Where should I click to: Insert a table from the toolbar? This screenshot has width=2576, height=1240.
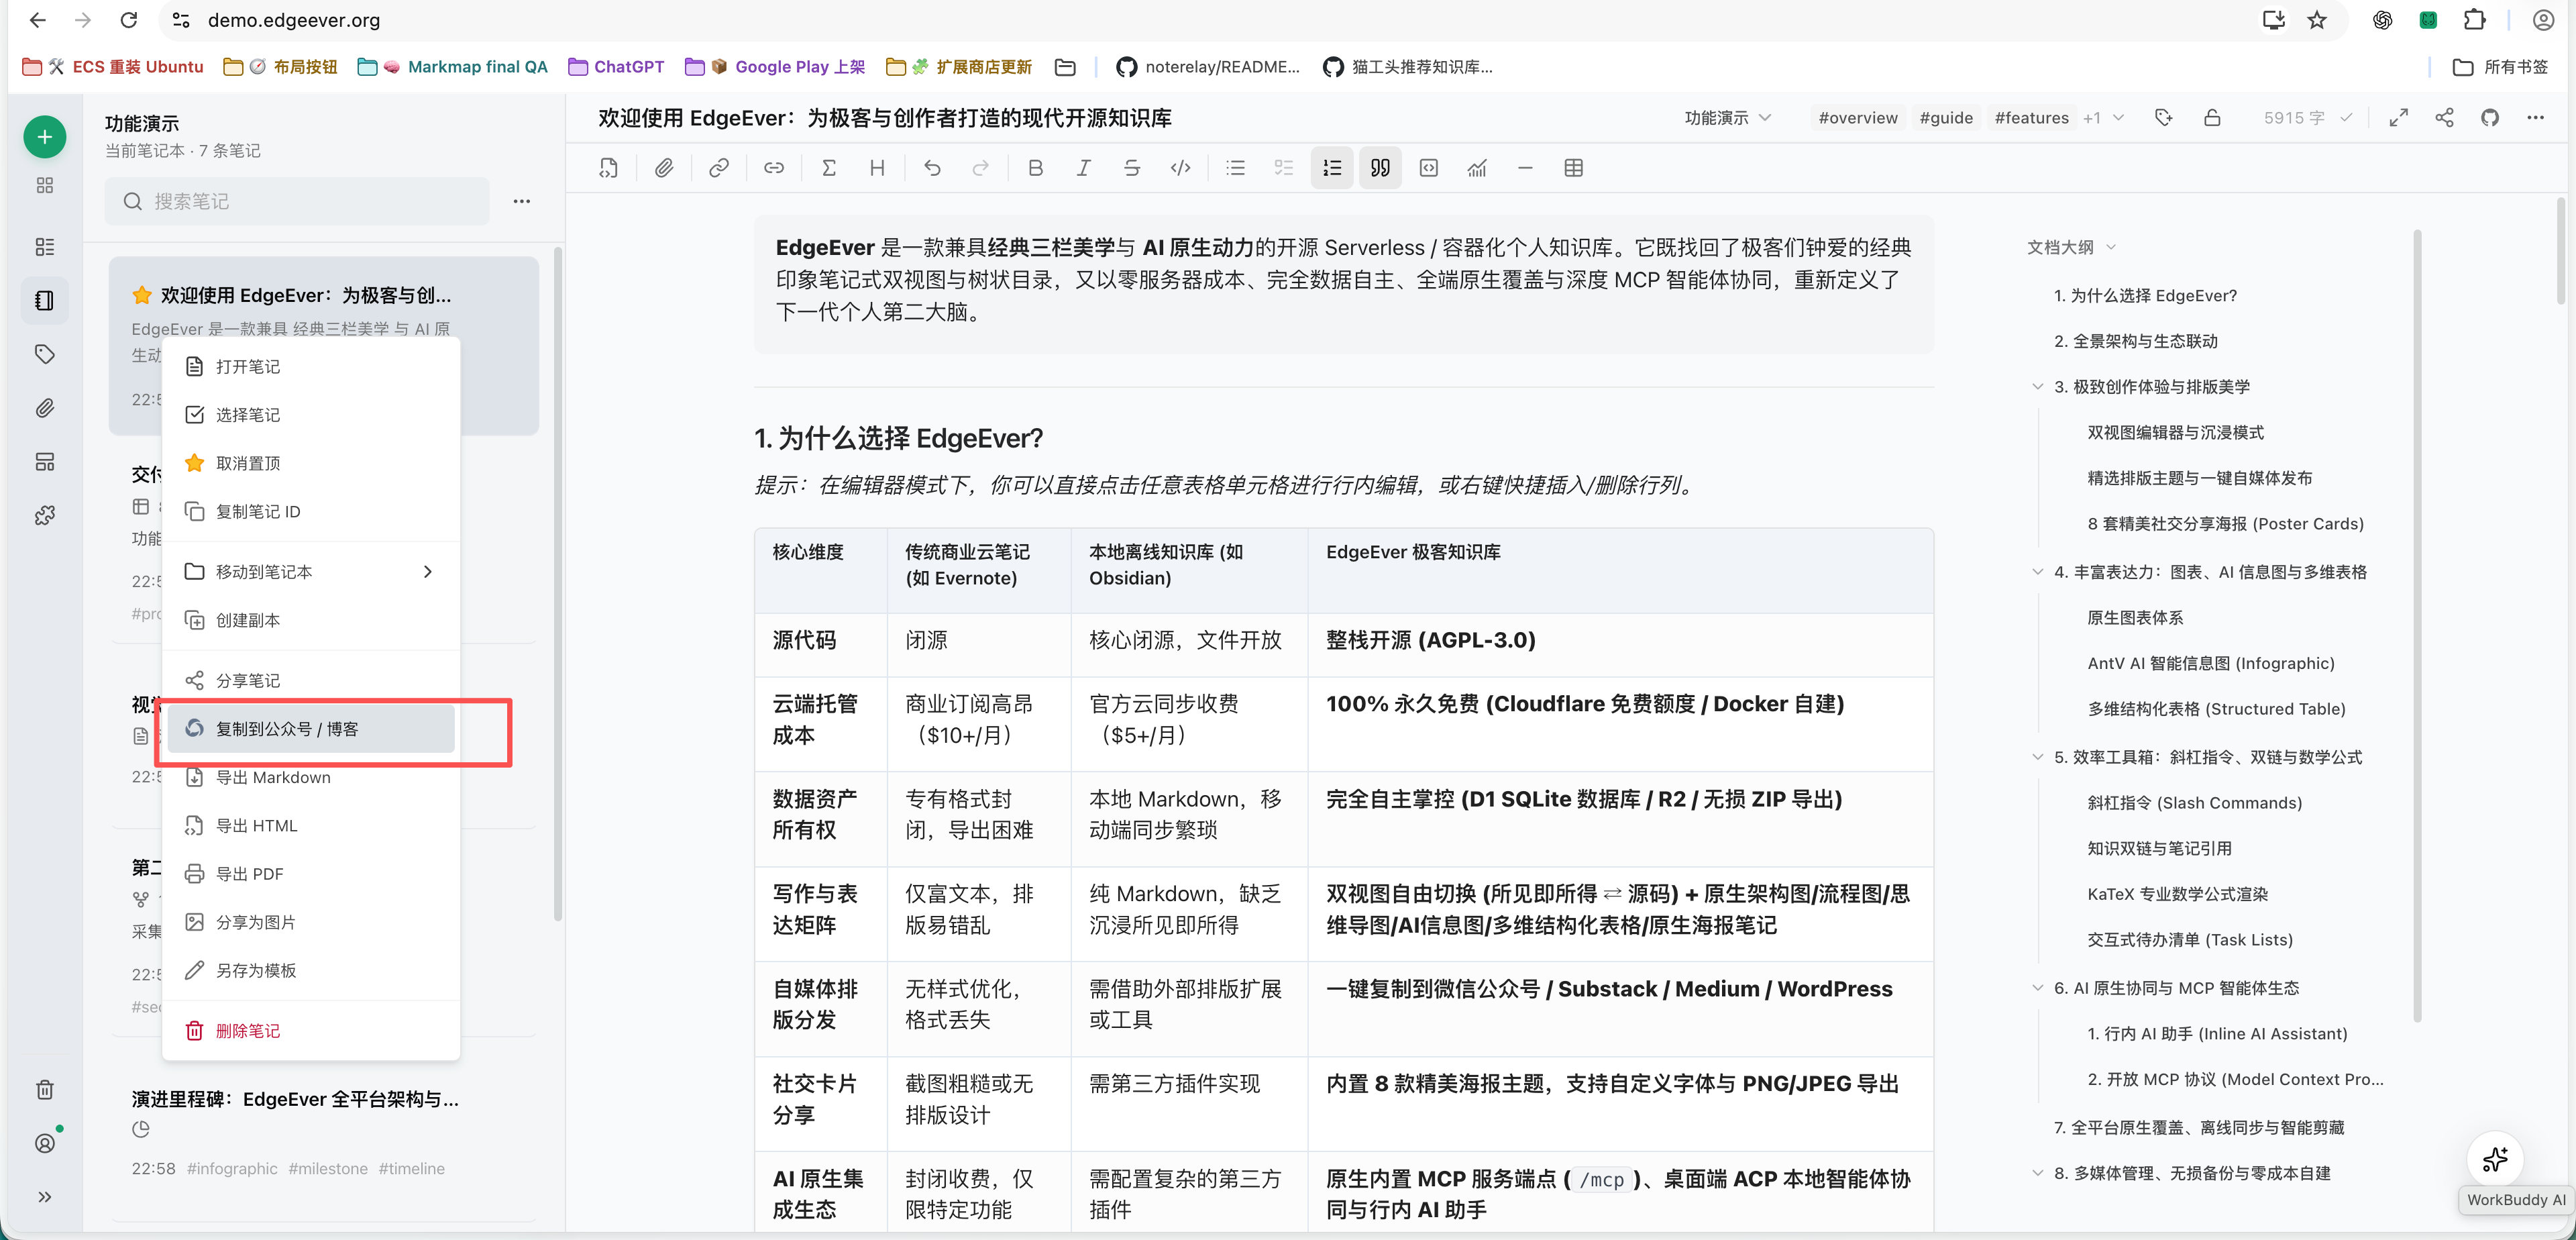(1573, 168)
